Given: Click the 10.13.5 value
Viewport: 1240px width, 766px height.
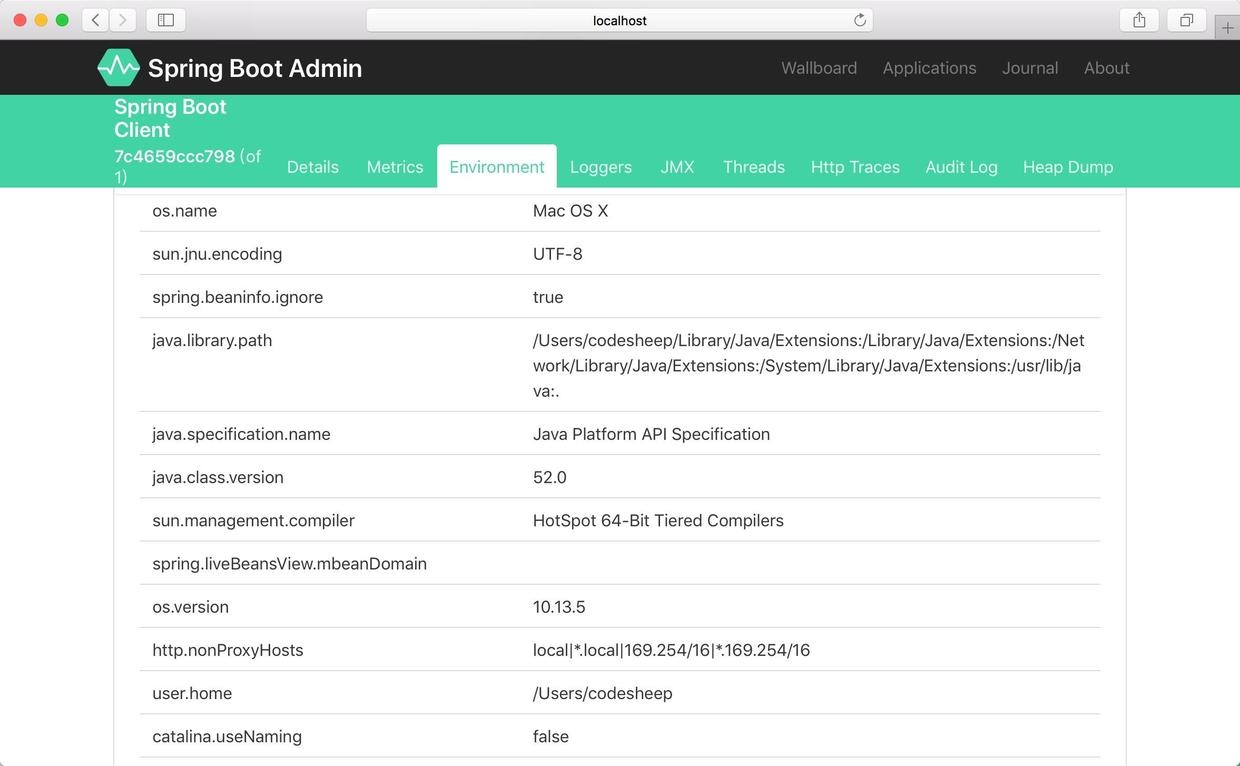Looking at the screenshot, I should point(559,607).
